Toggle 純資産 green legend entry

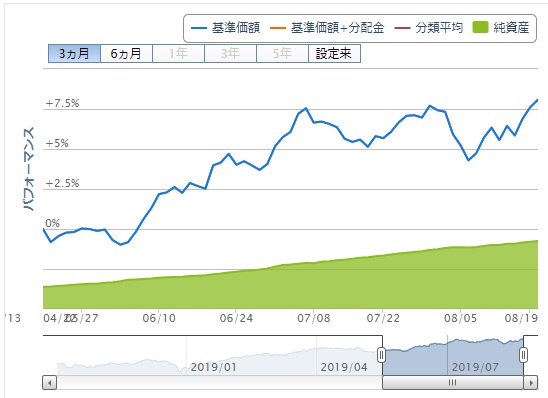coord(501,28)
